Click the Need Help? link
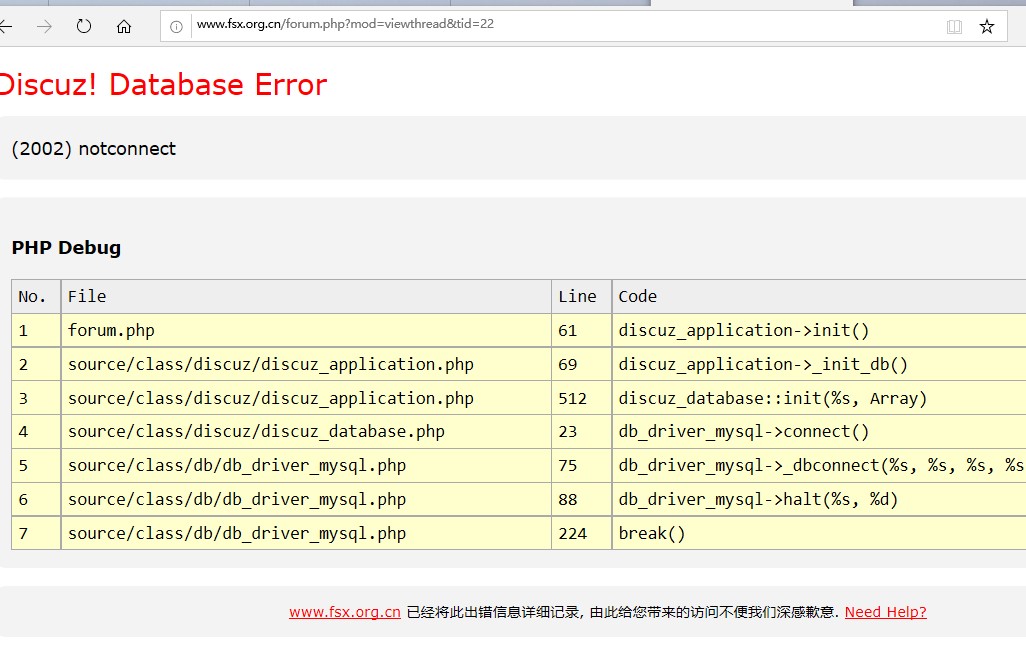The height and width of the screenshot is (655, 1026). tap(885, 612)
